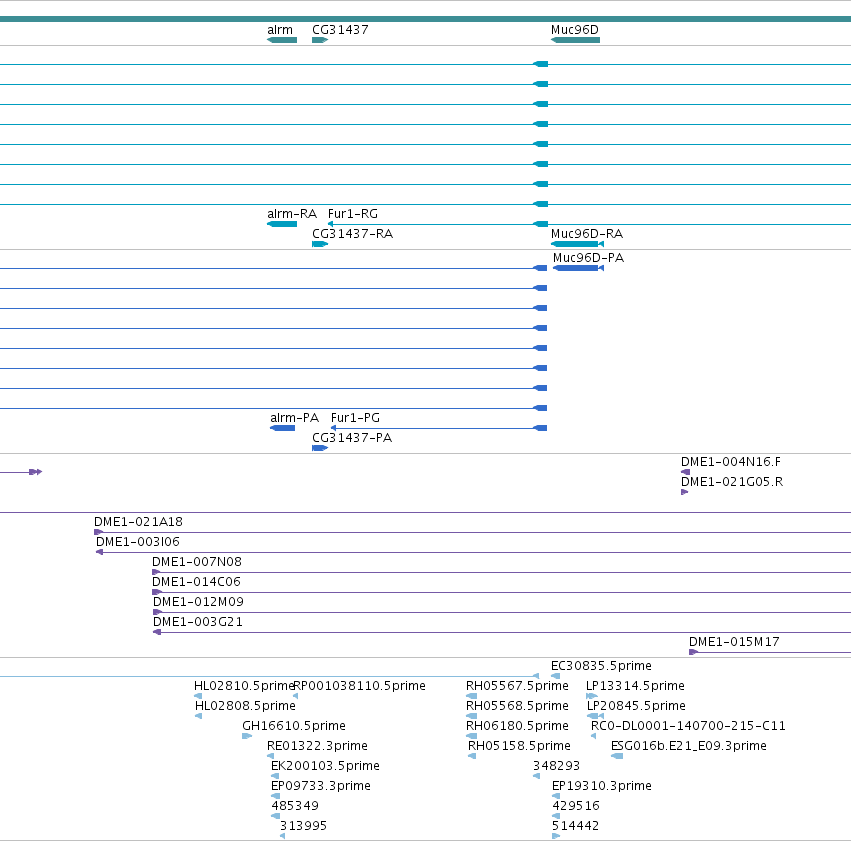This screenshot has height=841, width=851.
Task: Click EST EC30835.5prime
Action: [x=555, y=676]
